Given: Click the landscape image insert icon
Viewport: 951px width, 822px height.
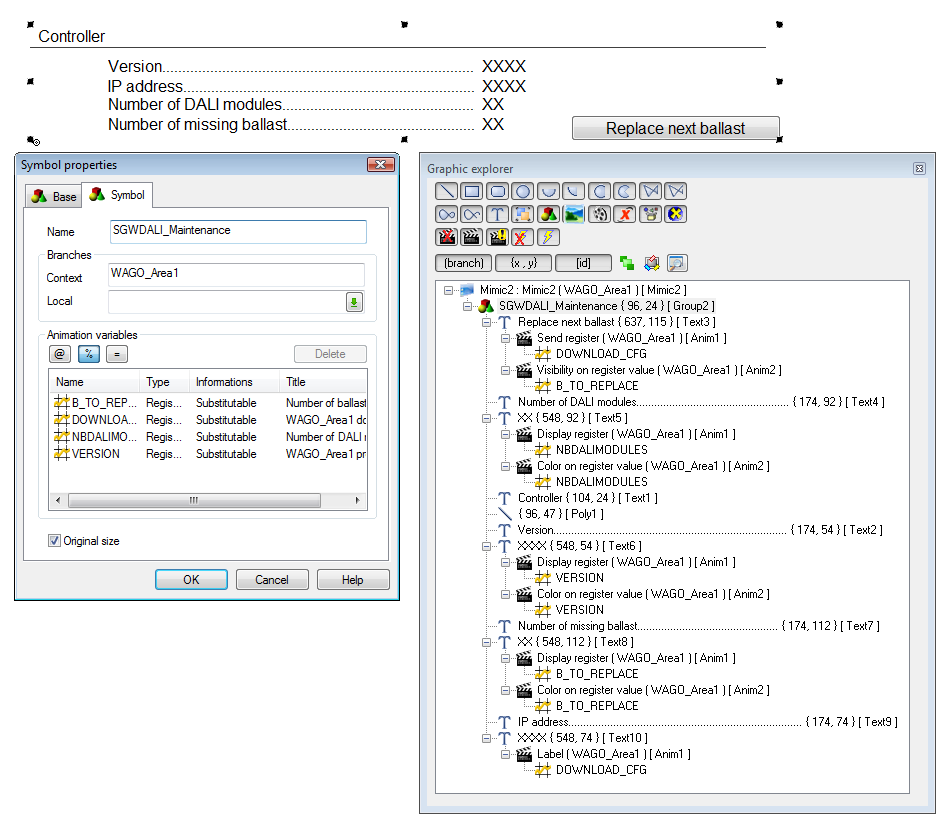Looking at the screenshot, I should click(x=574, y=214).
